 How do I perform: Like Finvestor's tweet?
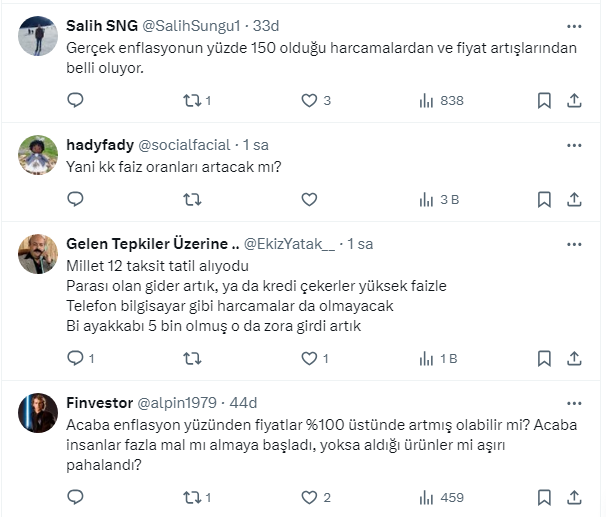pyautogui.click(x=309, y=497)
